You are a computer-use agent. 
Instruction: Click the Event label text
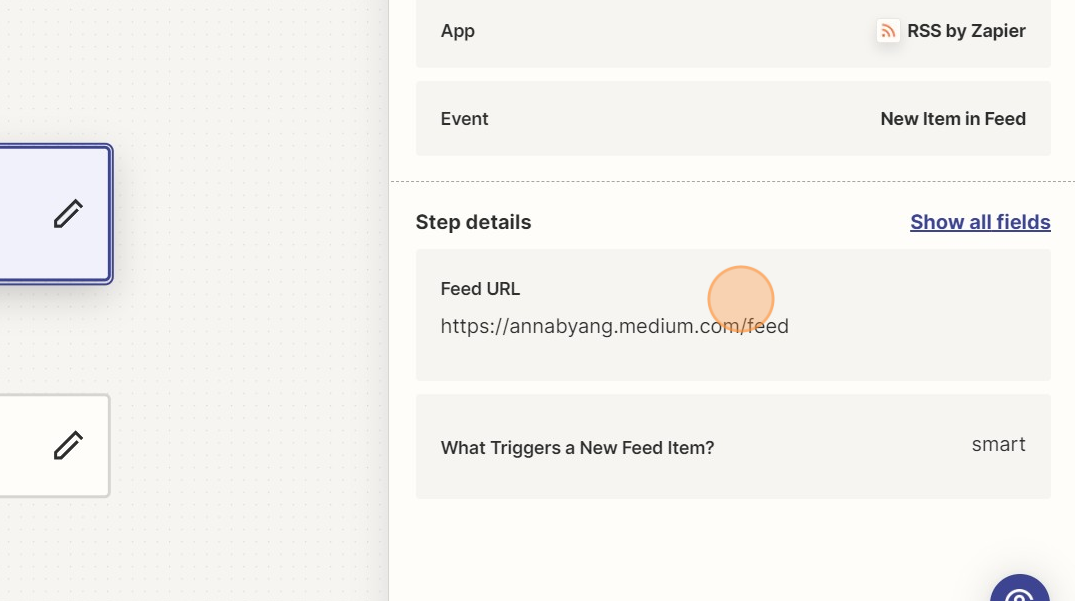tap(464, 119)
